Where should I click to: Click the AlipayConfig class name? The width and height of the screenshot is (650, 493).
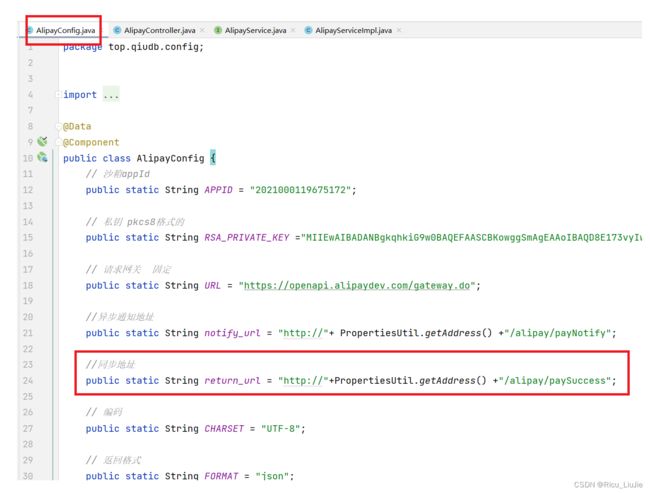(170, 158)
